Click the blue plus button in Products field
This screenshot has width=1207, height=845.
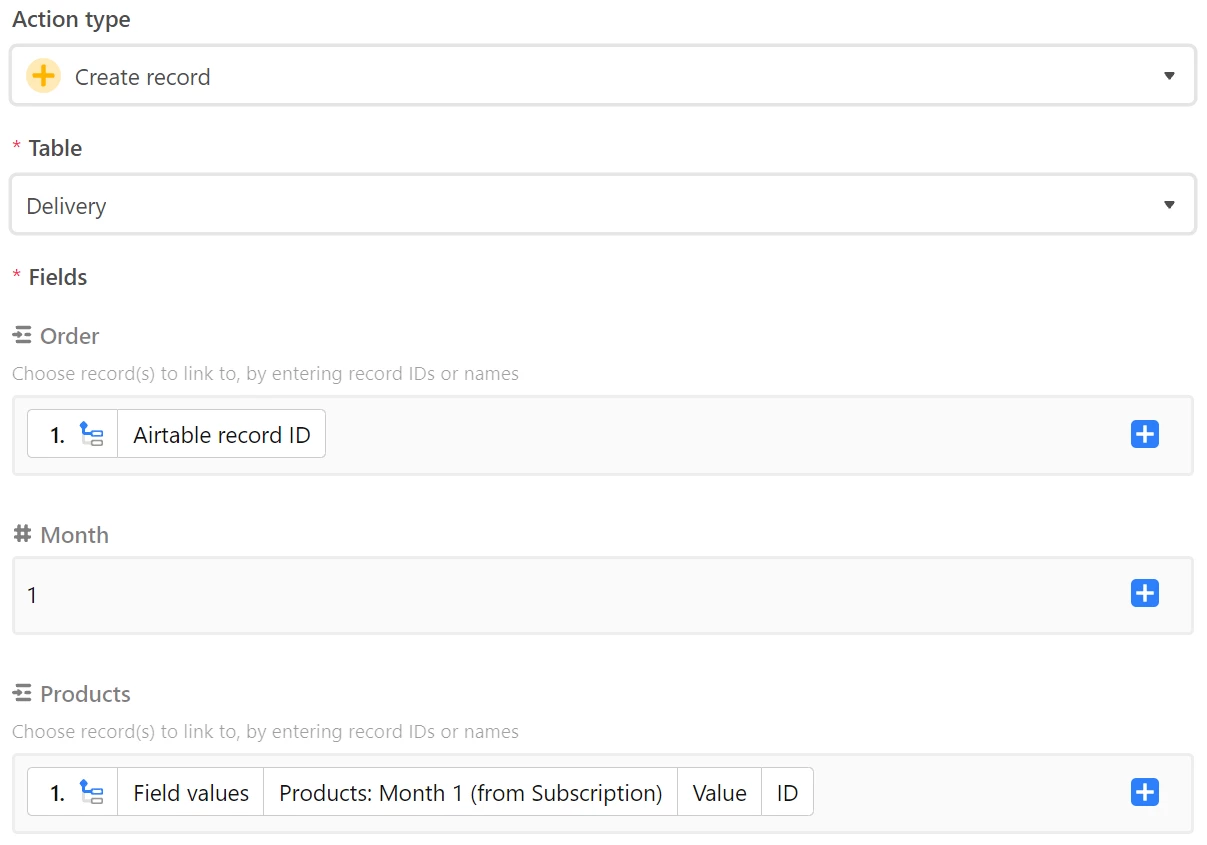click(1144, 792)
